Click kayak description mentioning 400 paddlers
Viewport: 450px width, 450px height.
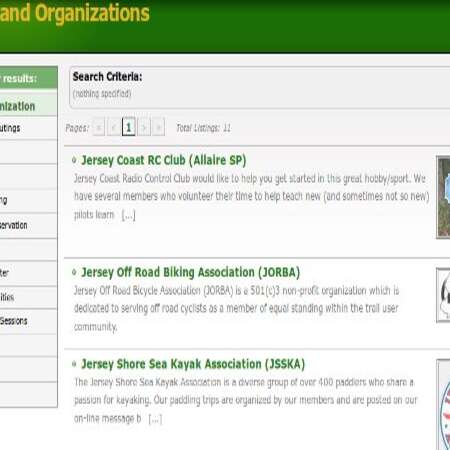pos(246,400)
